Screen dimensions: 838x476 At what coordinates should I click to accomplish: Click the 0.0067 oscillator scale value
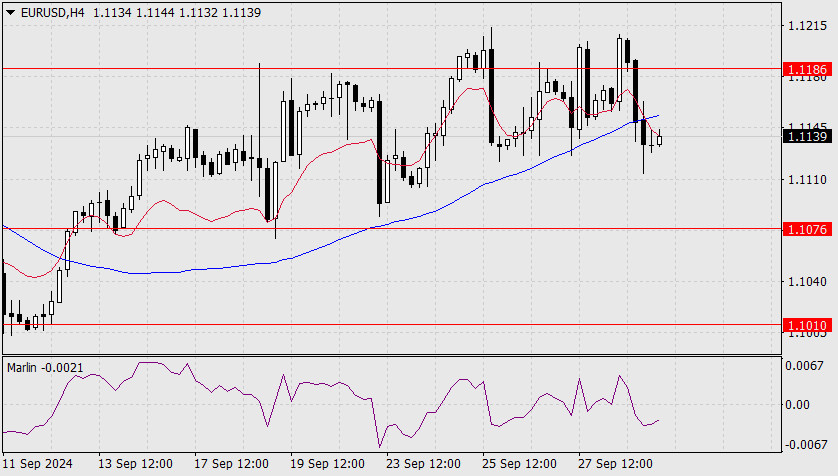804,365
